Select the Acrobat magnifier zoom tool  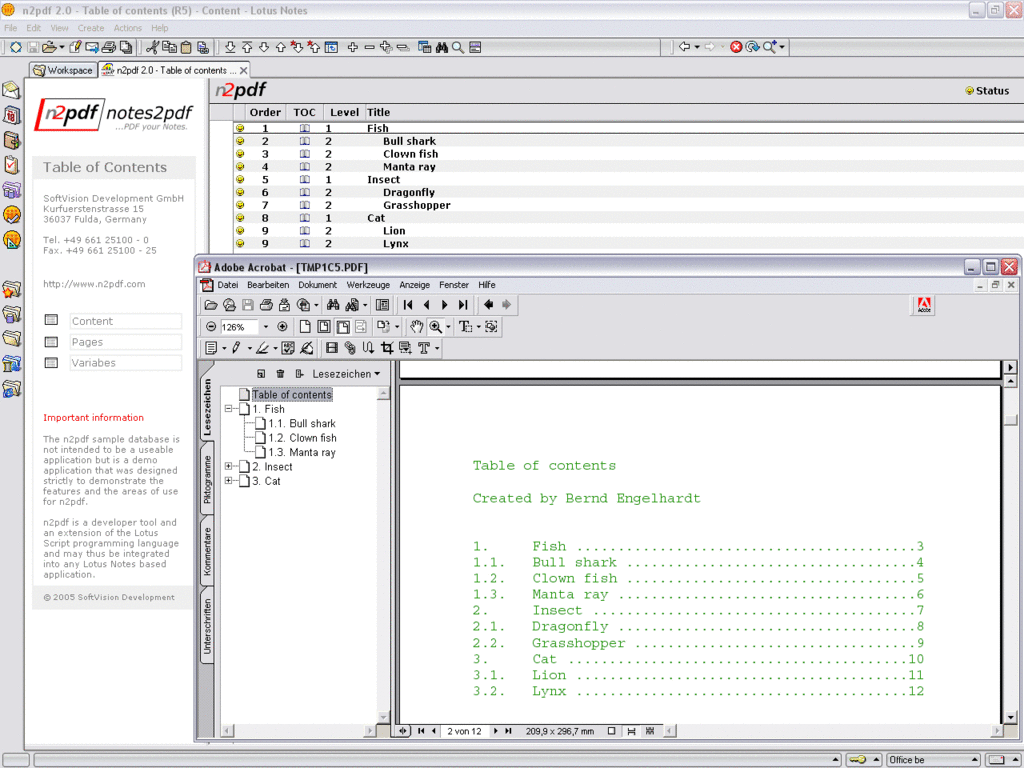435,327
